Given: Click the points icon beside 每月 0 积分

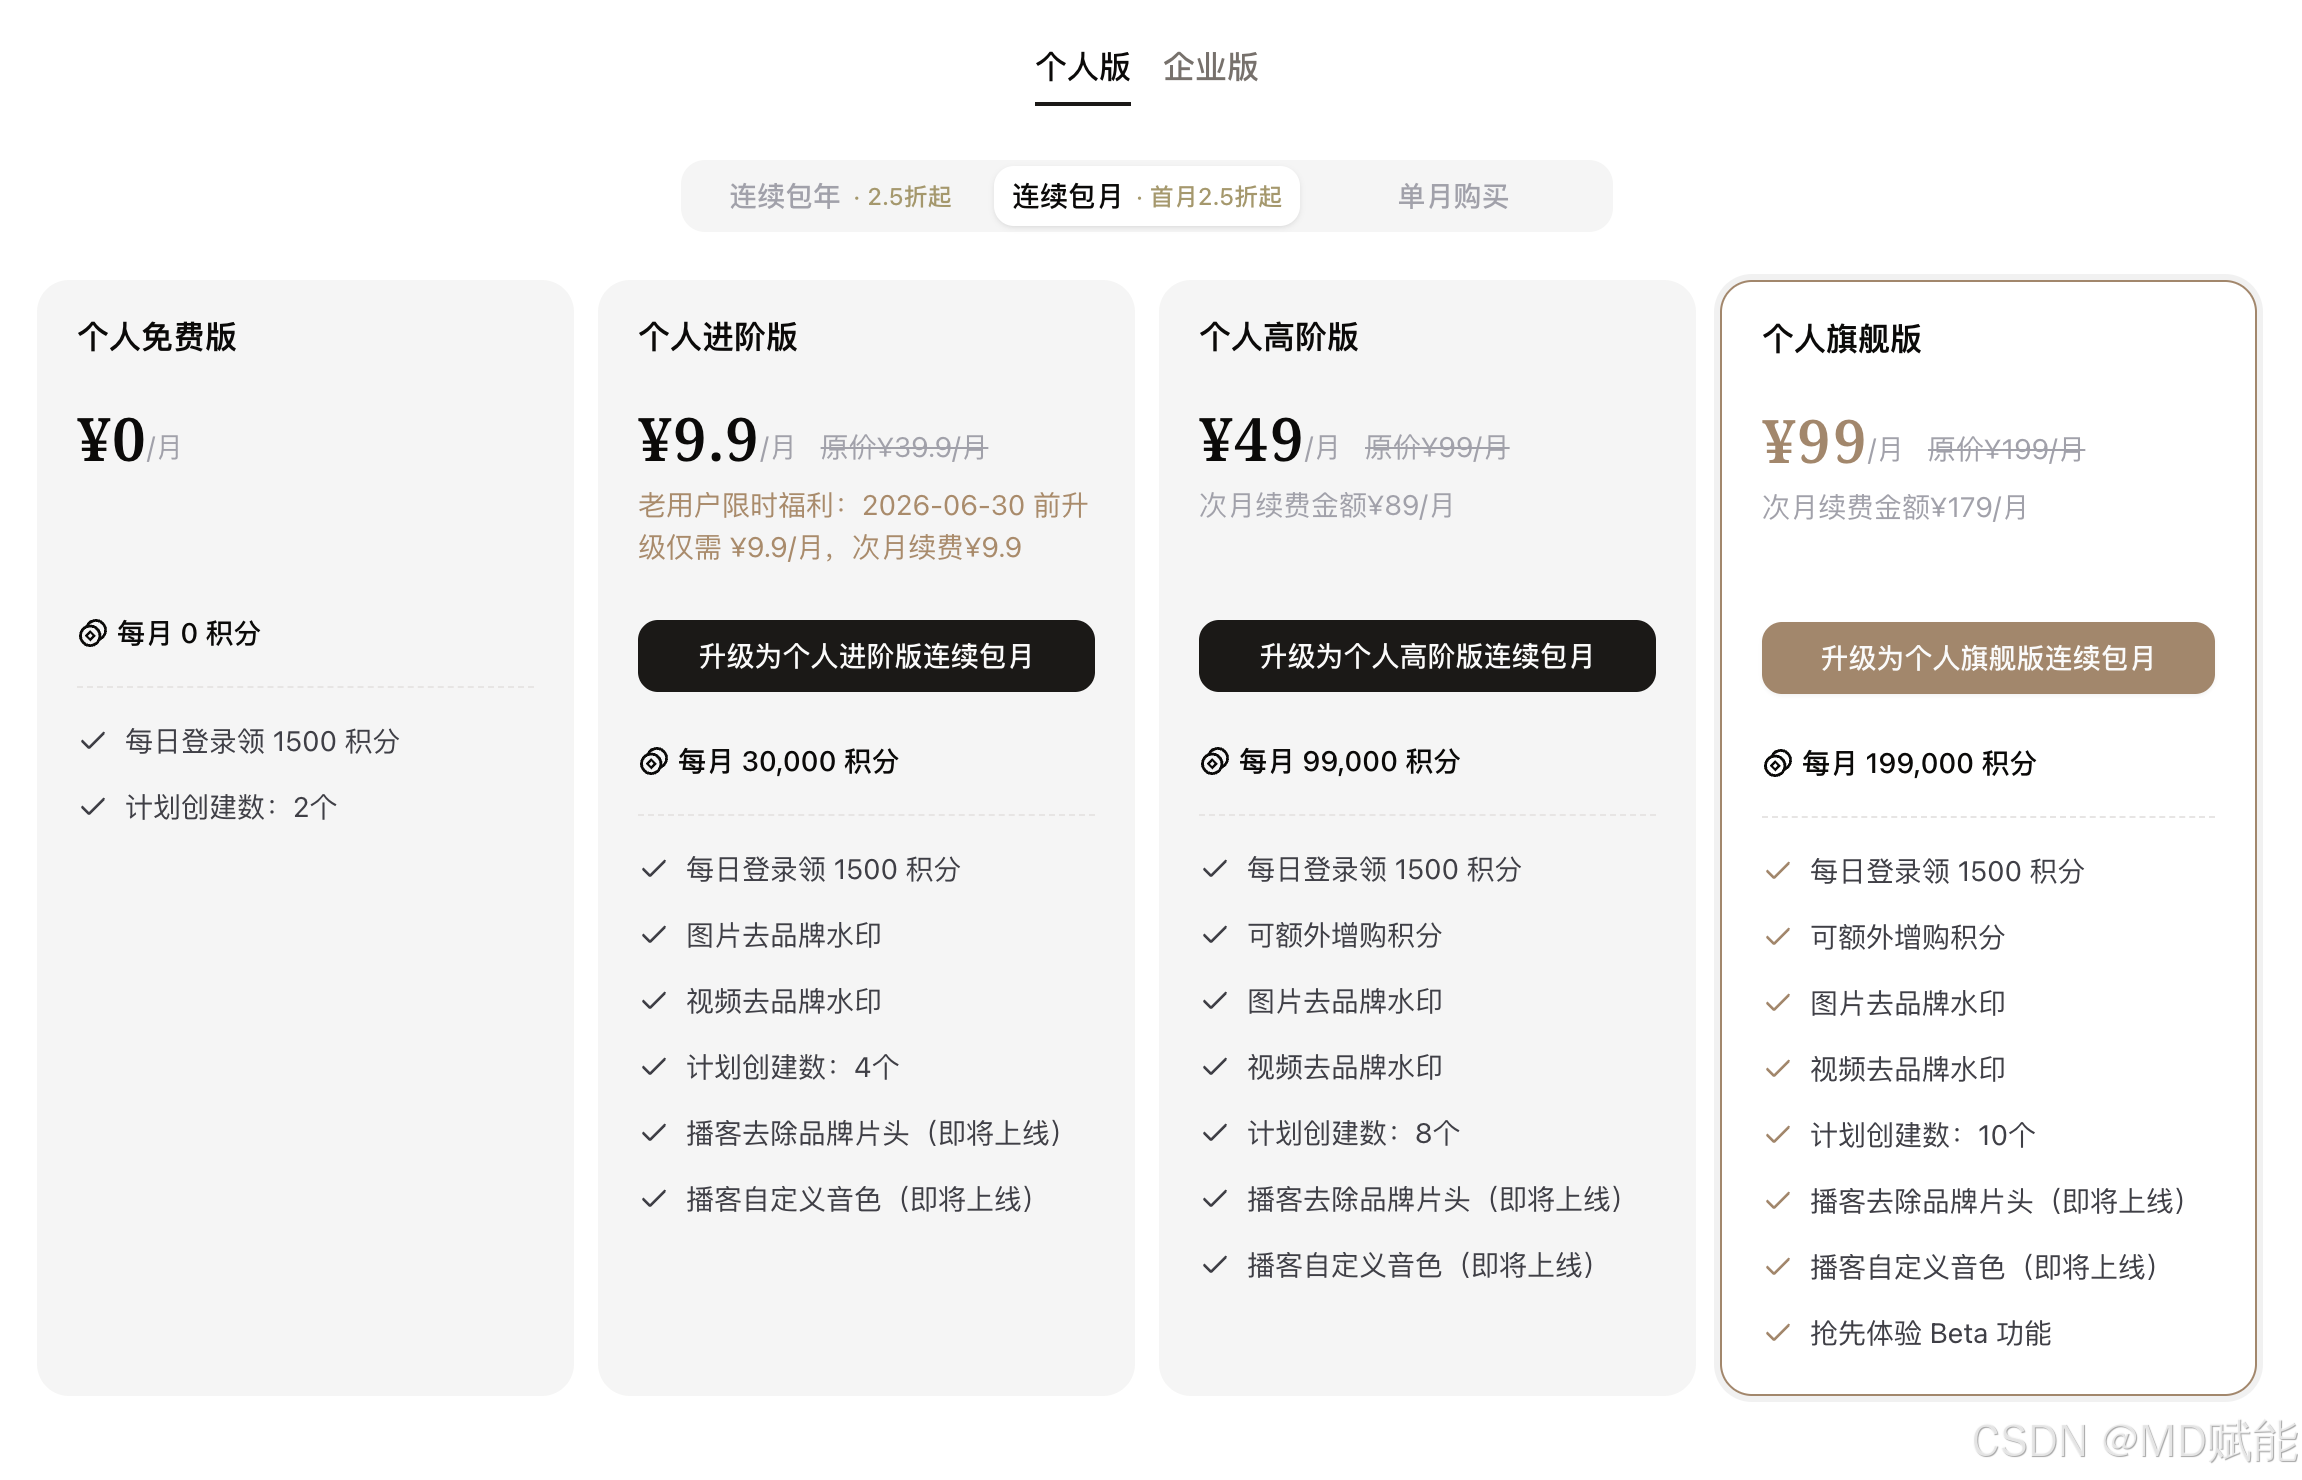Looking at the screenshot, I should (x=92, y=632).
